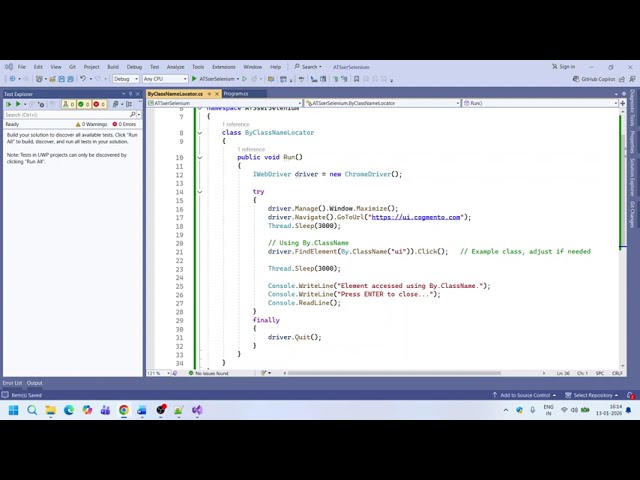640x480 pixels.
Task: Toggle the red failed tests filter
Action: (99, 104)
